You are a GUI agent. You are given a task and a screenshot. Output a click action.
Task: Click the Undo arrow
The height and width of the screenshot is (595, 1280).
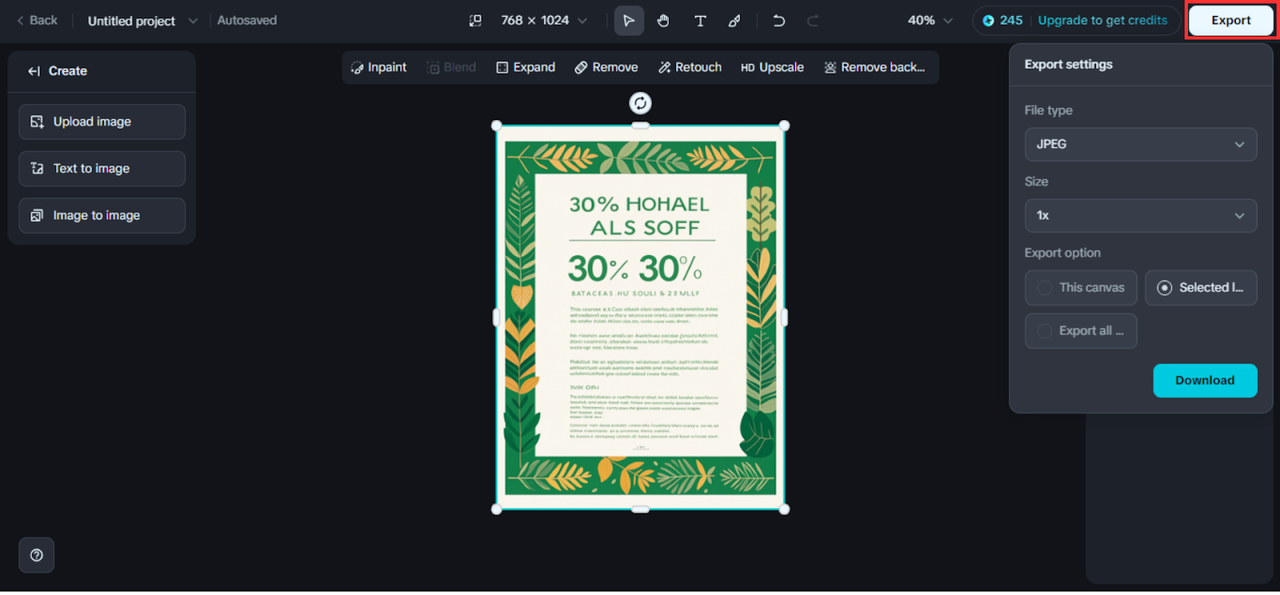click(x=779, y=20)
